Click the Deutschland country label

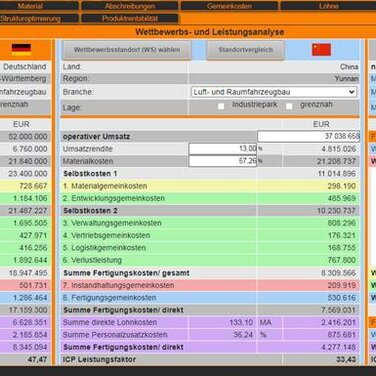tap(25, 67)
